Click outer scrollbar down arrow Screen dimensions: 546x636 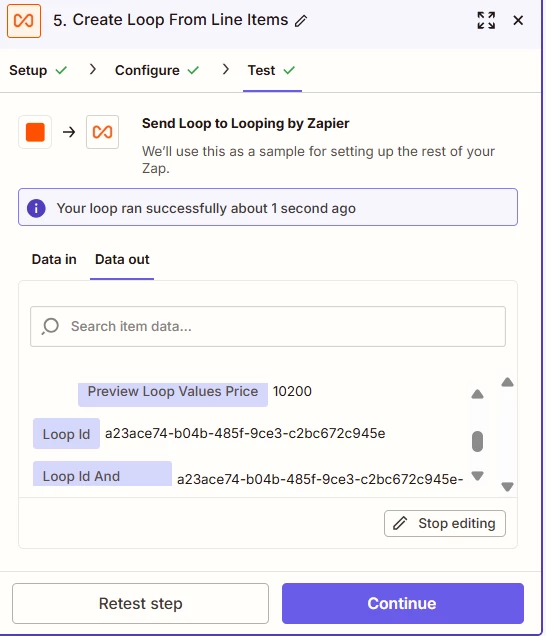coord(507,487)
